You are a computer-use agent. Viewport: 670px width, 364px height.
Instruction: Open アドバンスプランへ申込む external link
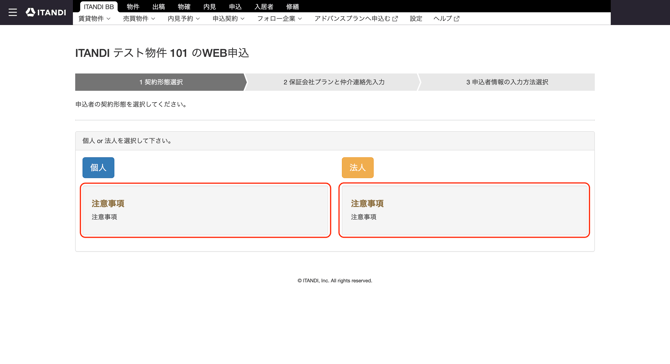[x=356, y=19]
